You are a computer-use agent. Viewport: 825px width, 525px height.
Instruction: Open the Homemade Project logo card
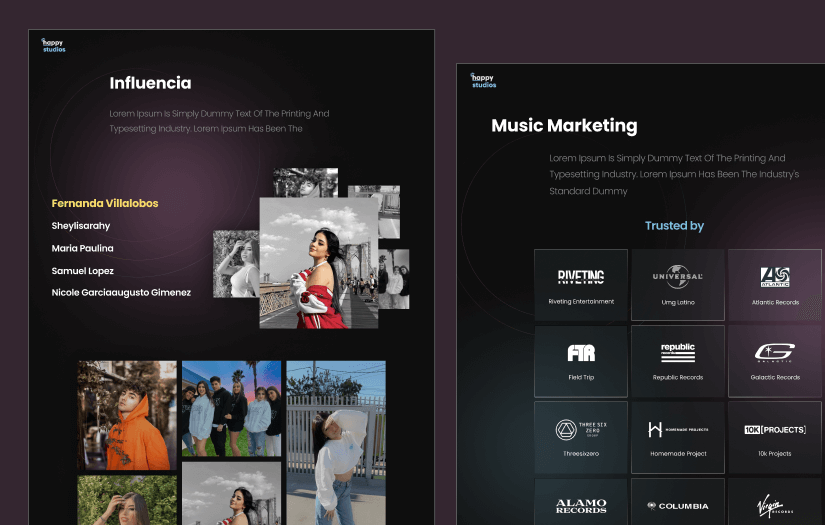(x=678, y=437)
